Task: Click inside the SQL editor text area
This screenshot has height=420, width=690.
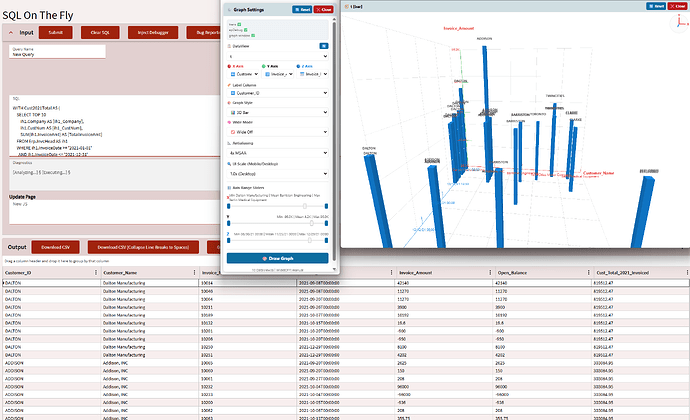Action: [x=115, y=126]
